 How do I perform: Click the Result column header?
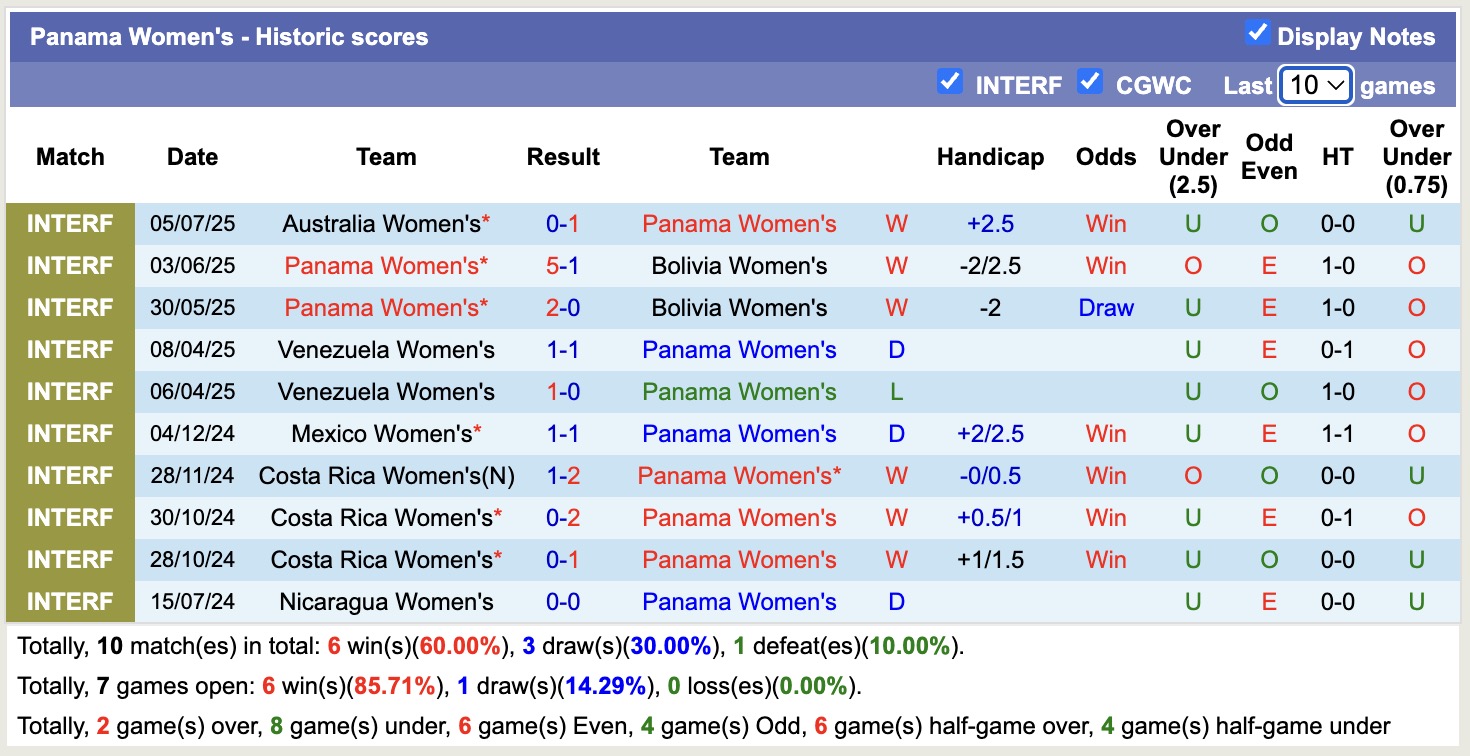tap(563, 157)
